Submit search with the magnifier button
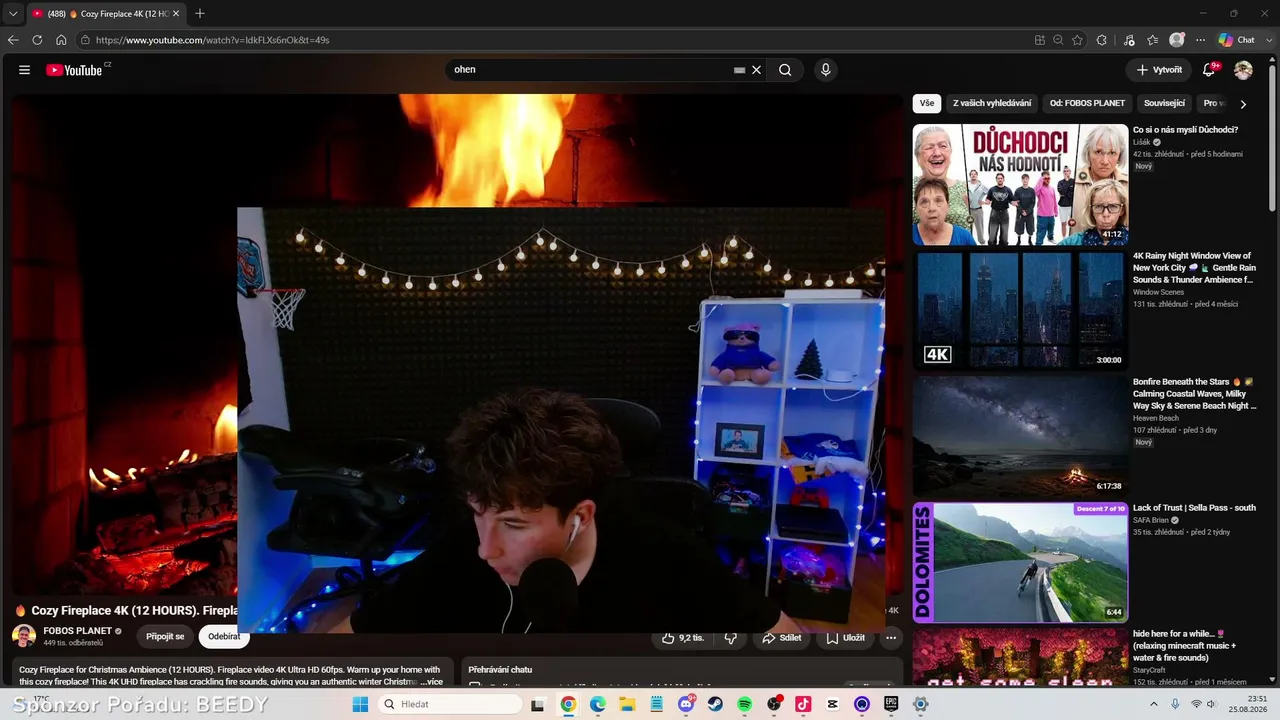1280x720 pixels. [x=785, y=70]
